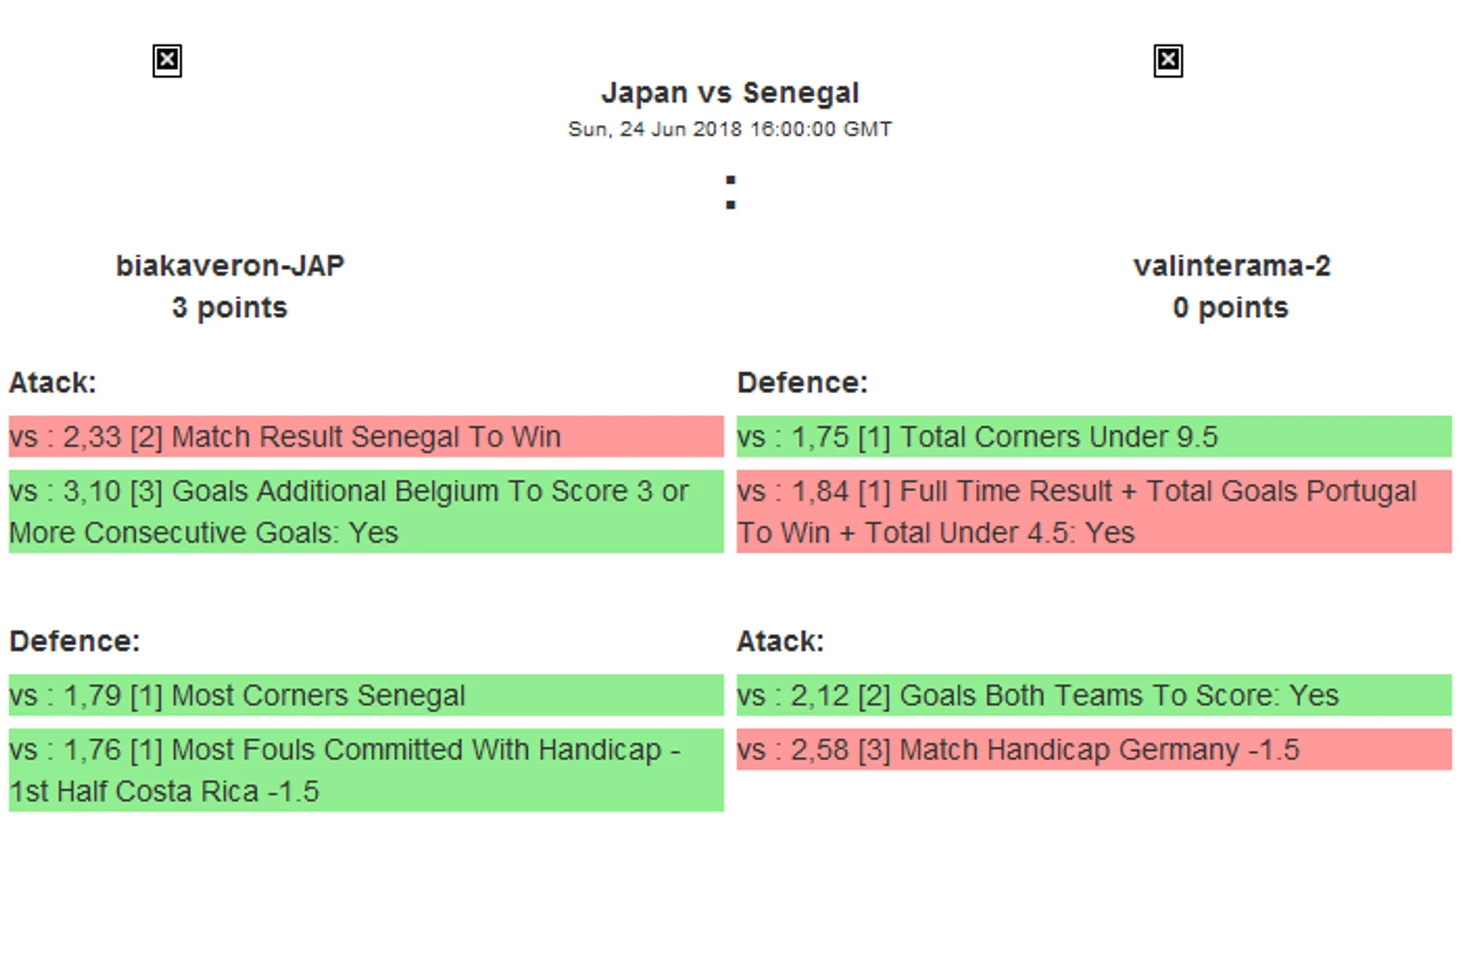Image resolution: width=1460 pixels, height=959 pixels.
Task: Click the 'Total Corners Under 9.5' bet row
Action: click(1093, 437)
